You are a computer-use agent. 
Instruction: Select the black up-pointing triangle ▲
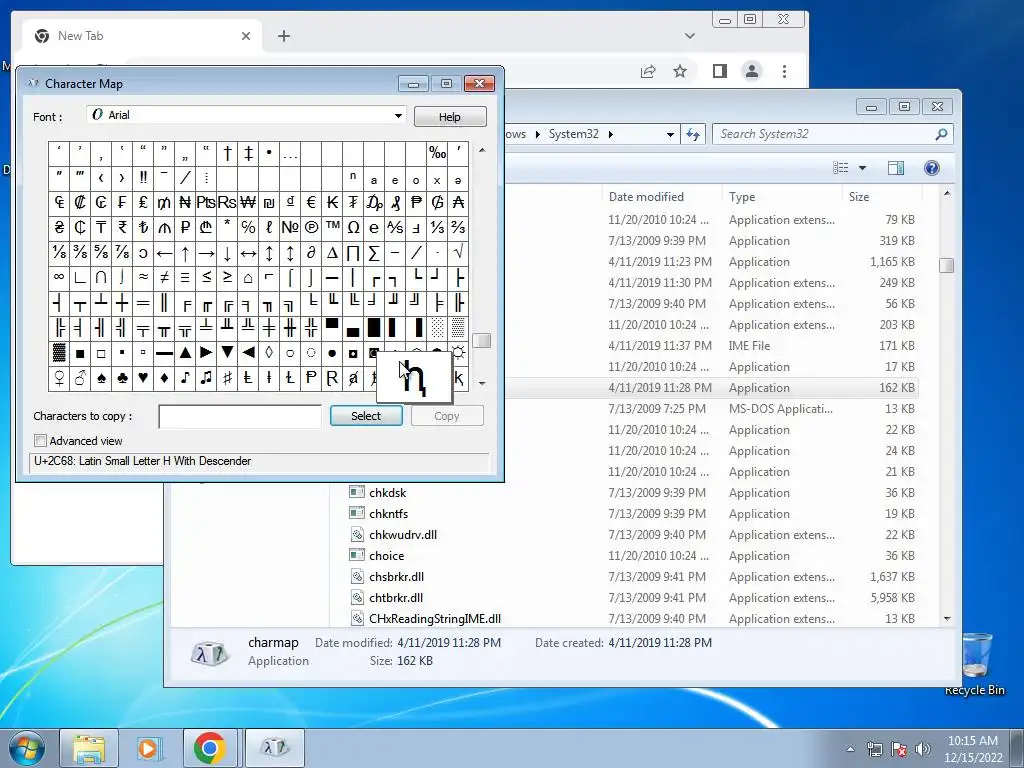point(185,353)
